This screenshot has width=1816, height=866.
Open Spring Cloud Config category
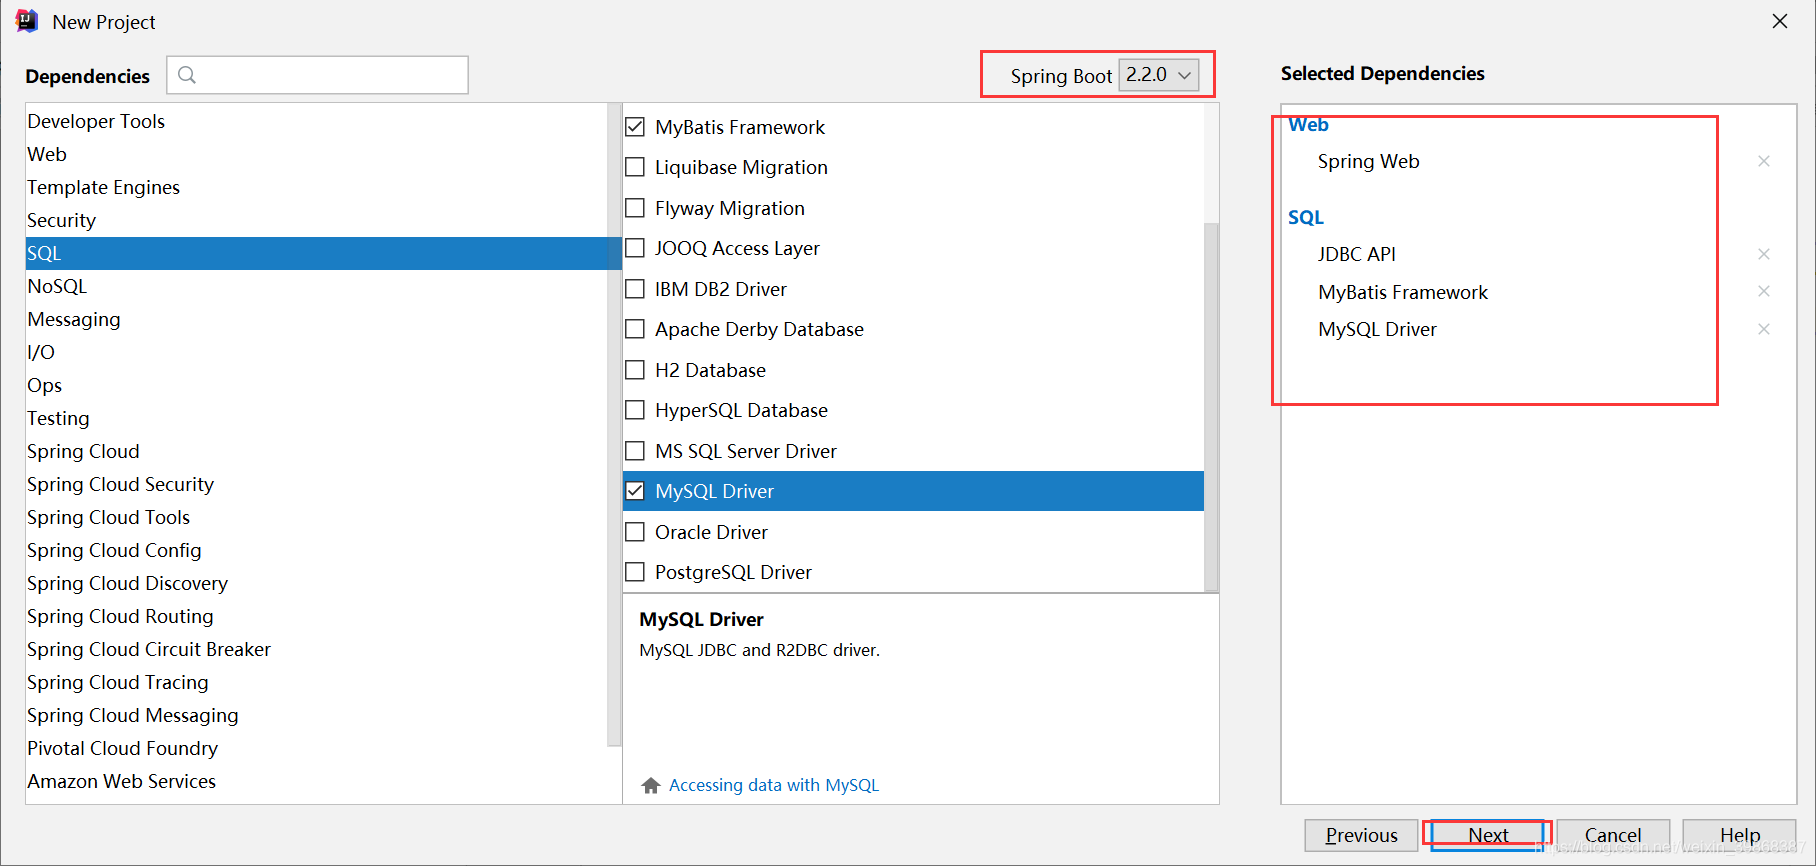coord(316,550)
